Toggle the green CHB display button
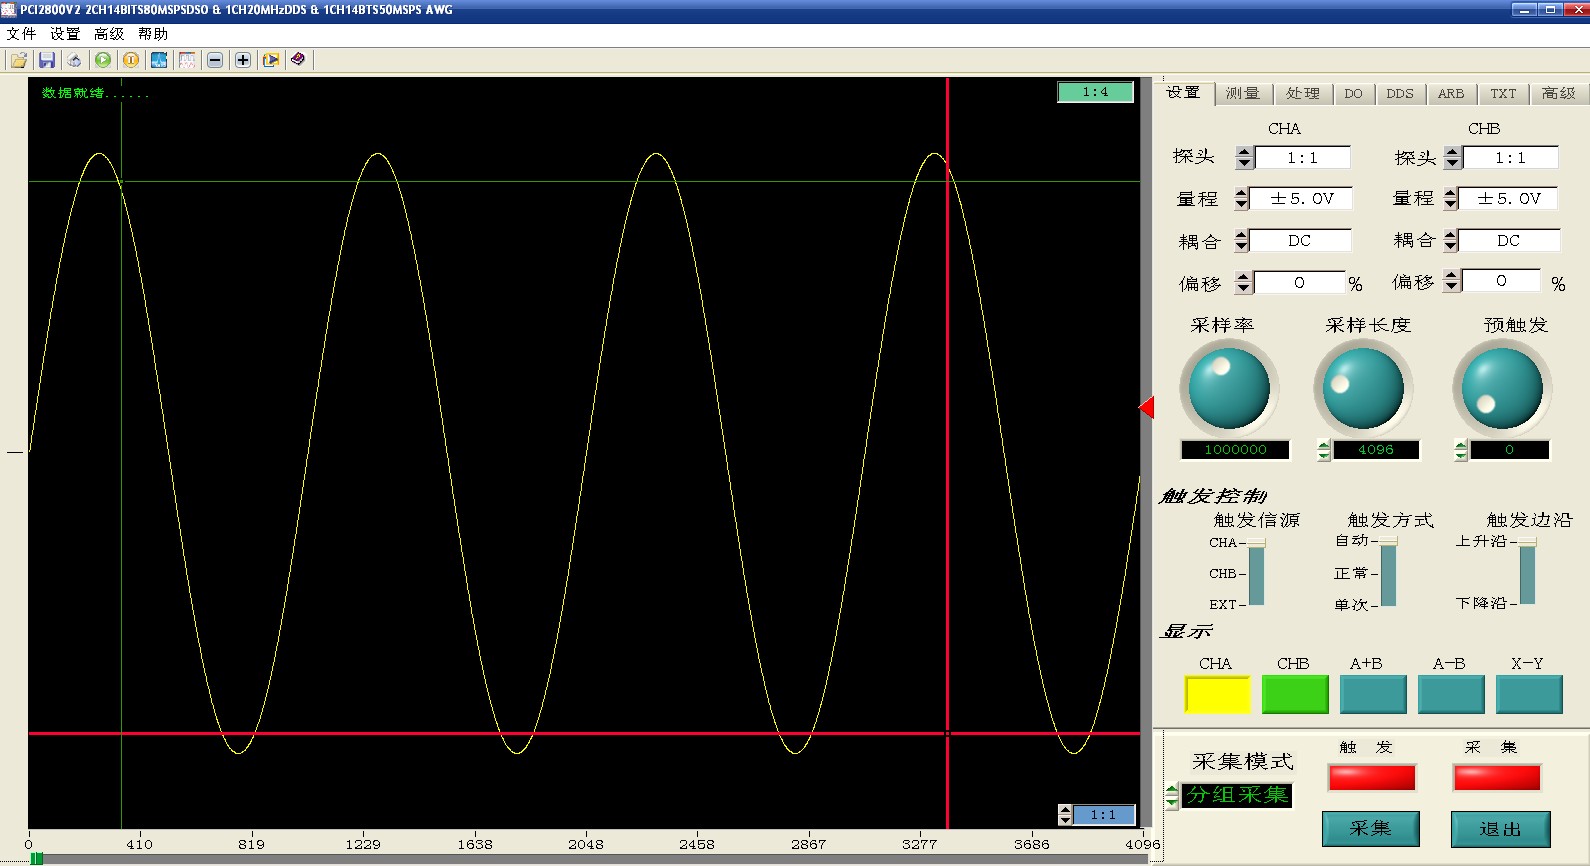Viewport: 1590px width, 866px height. pos(1295,694)
